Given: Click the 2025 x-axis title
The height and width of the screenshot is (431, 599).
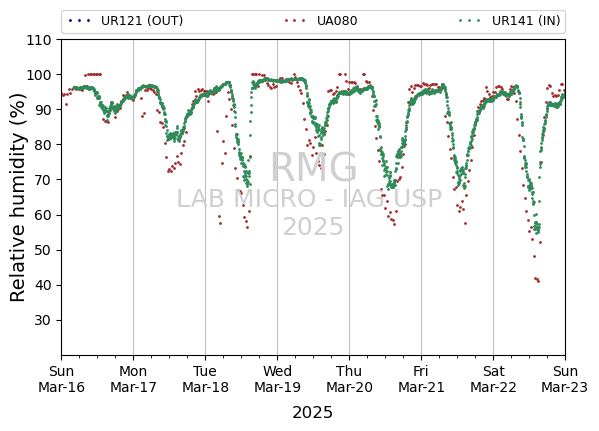Looking at the screenshot, I should tap(312, 413).
